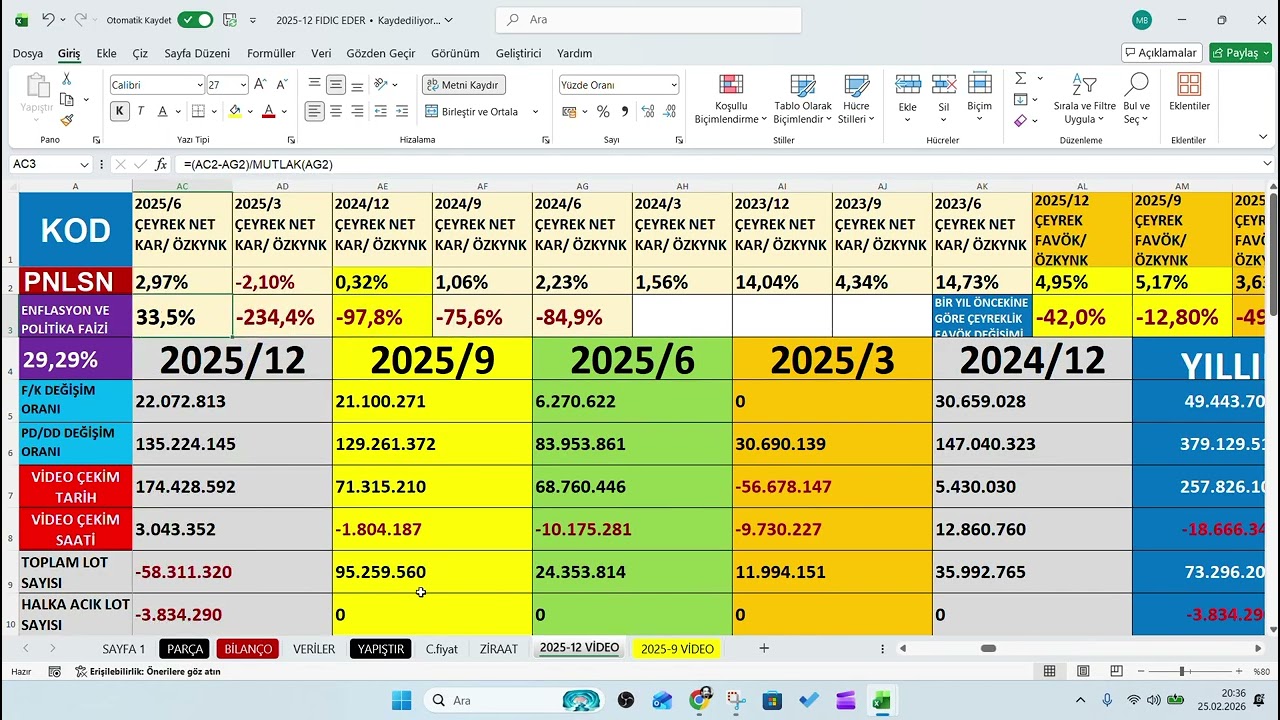Open Tablo Olarak Biçimlendir menu

(802, 99)
